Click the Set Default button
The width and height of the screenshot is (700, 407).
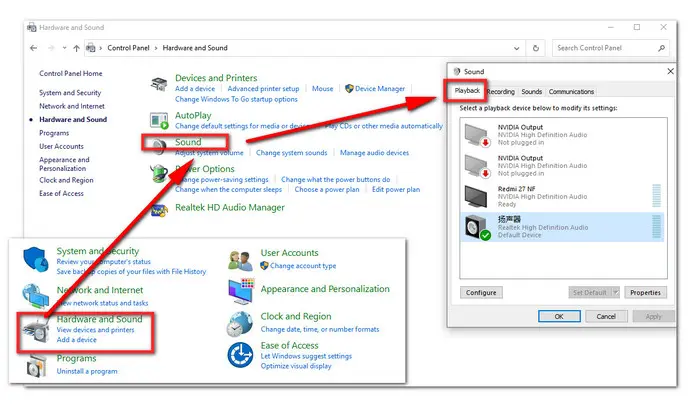click(x=590, y=293)
